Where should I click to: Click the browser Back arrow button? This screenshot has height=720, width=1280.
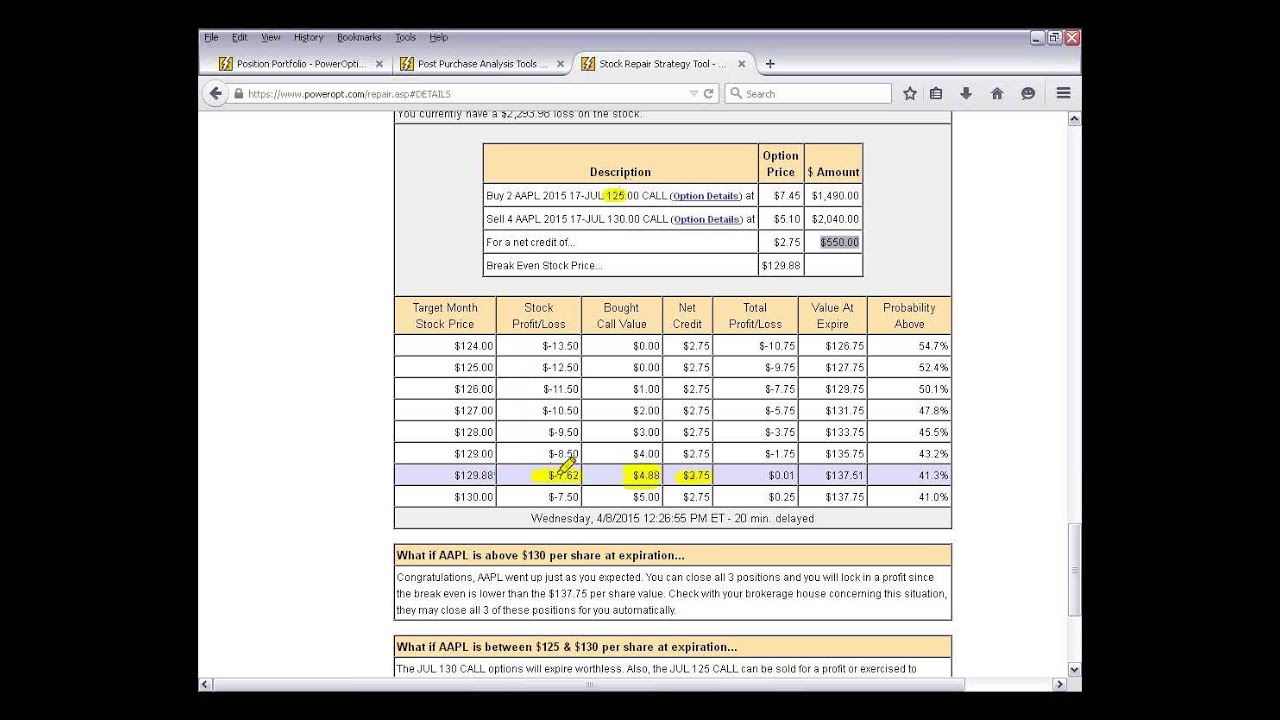pos(215,93)
